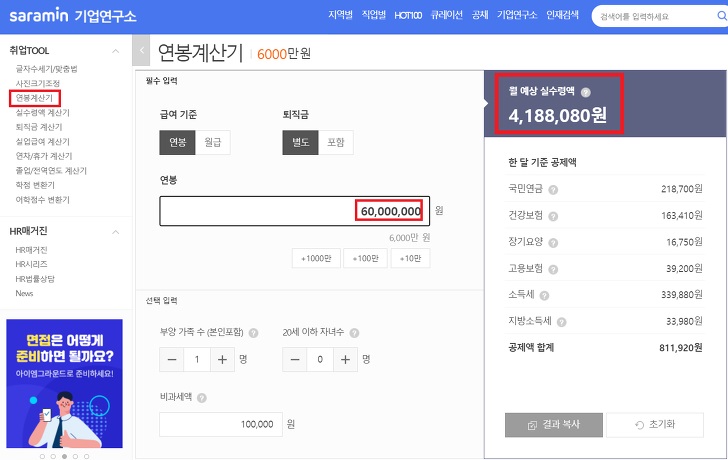Open 실업급여 계산기 sidebar link

pos(42,142)
